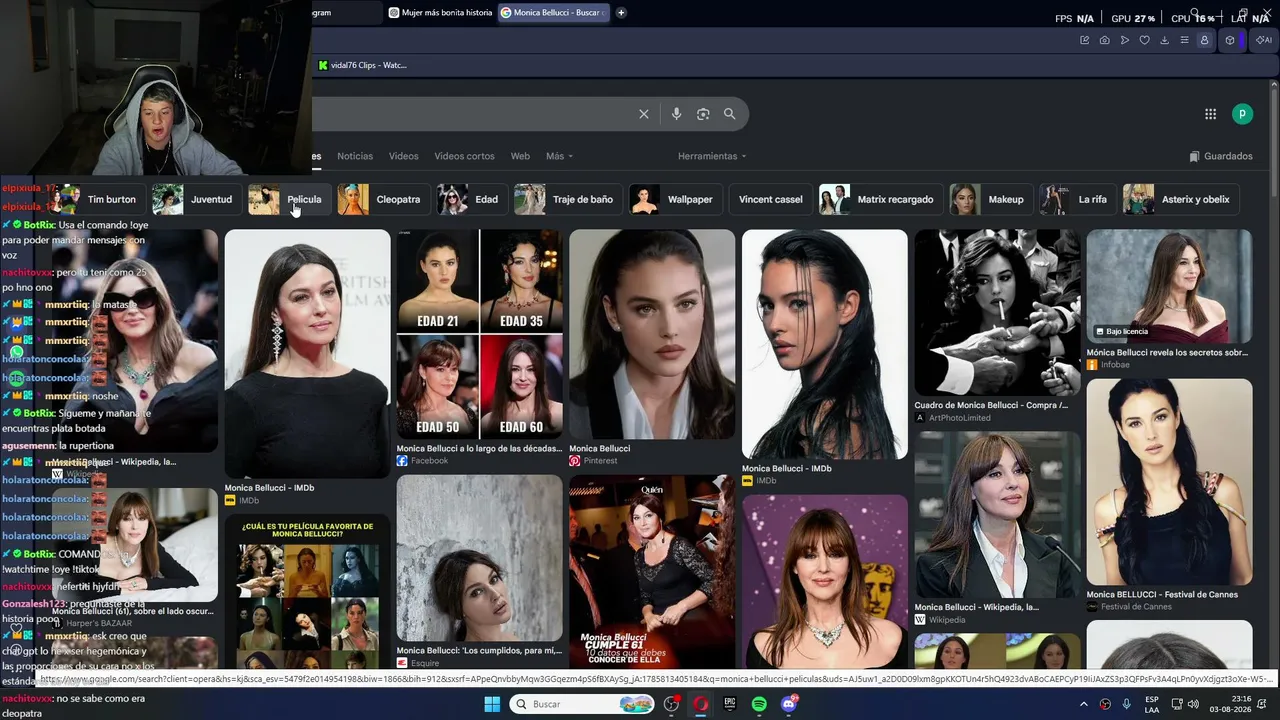The image size is (1280, 720).
Task: Open the Opera browser taskbar icon
Action: coord(701,704)
